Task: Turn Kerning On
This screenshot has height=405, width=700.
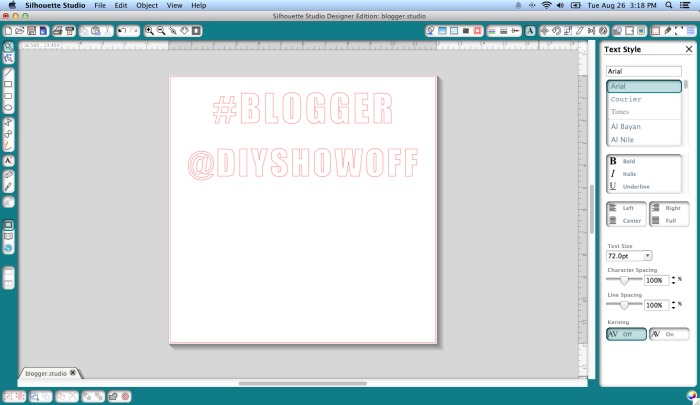Action: (x=669, y=334)
